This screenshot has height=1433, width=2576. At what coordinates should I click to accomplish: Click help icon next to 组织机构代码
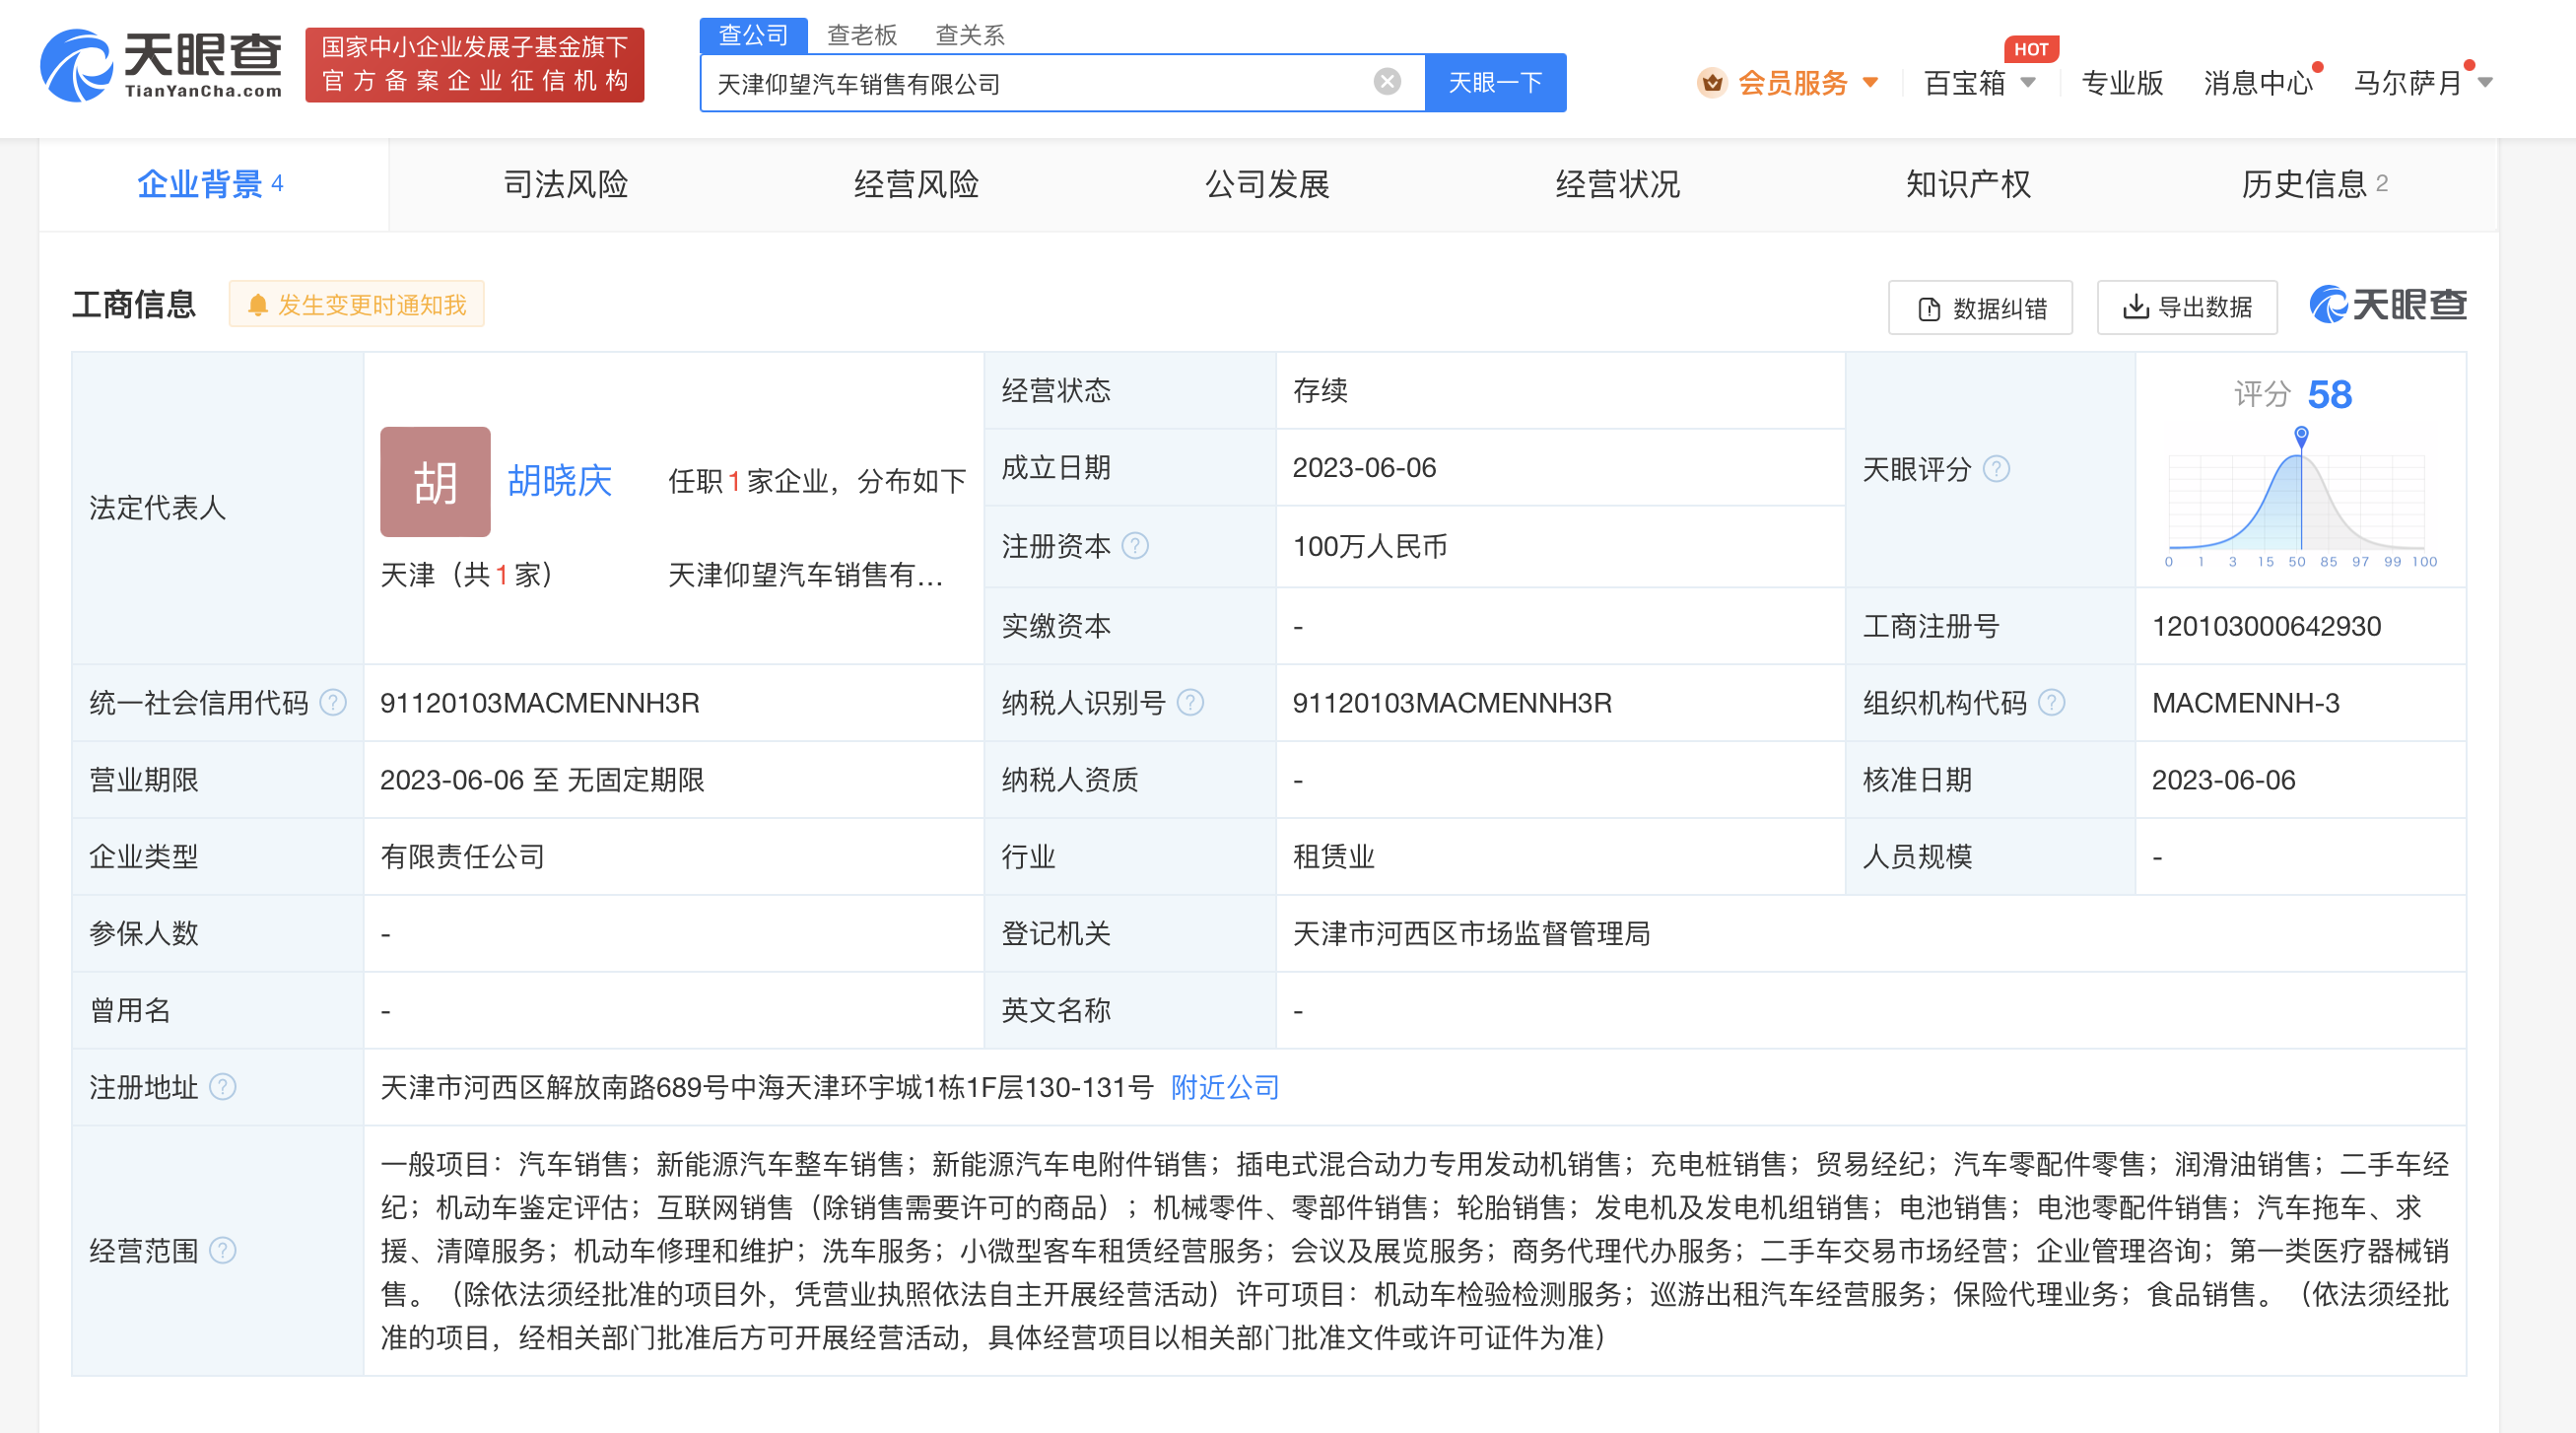coord(2051,703)
